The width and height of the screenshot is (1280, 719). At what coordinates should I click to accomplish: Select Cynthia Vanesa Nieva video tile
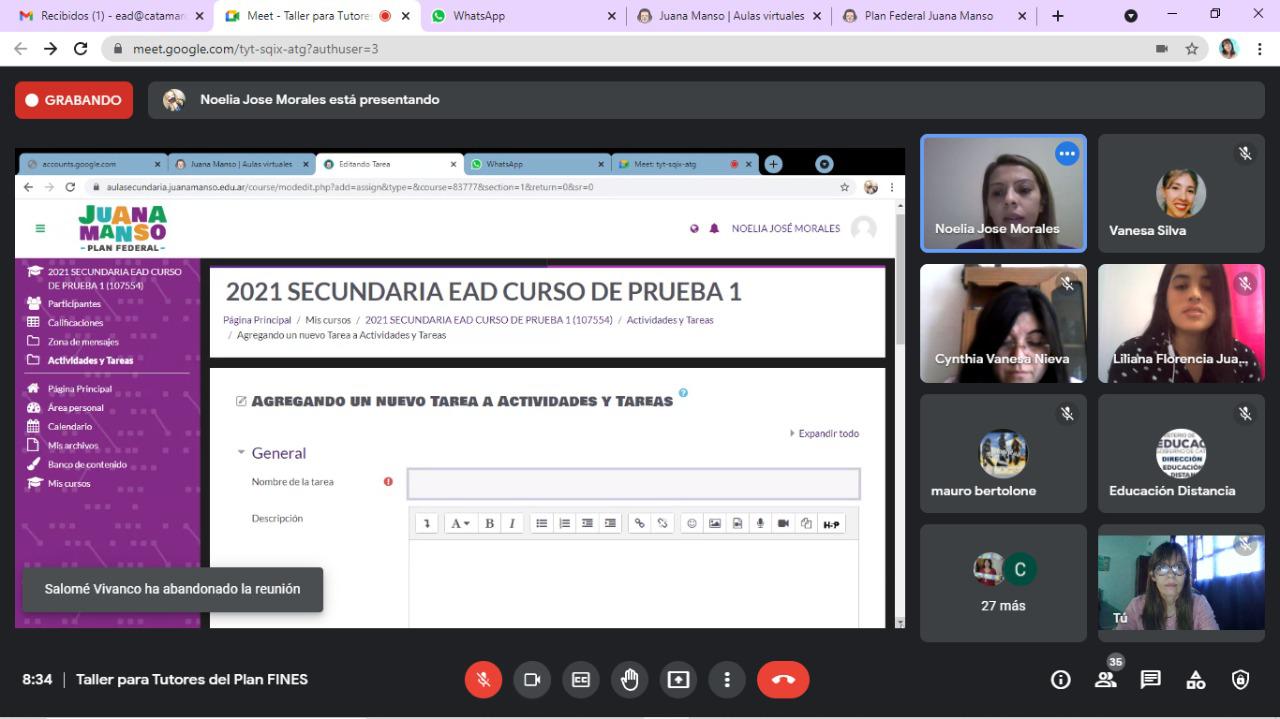1003,323
